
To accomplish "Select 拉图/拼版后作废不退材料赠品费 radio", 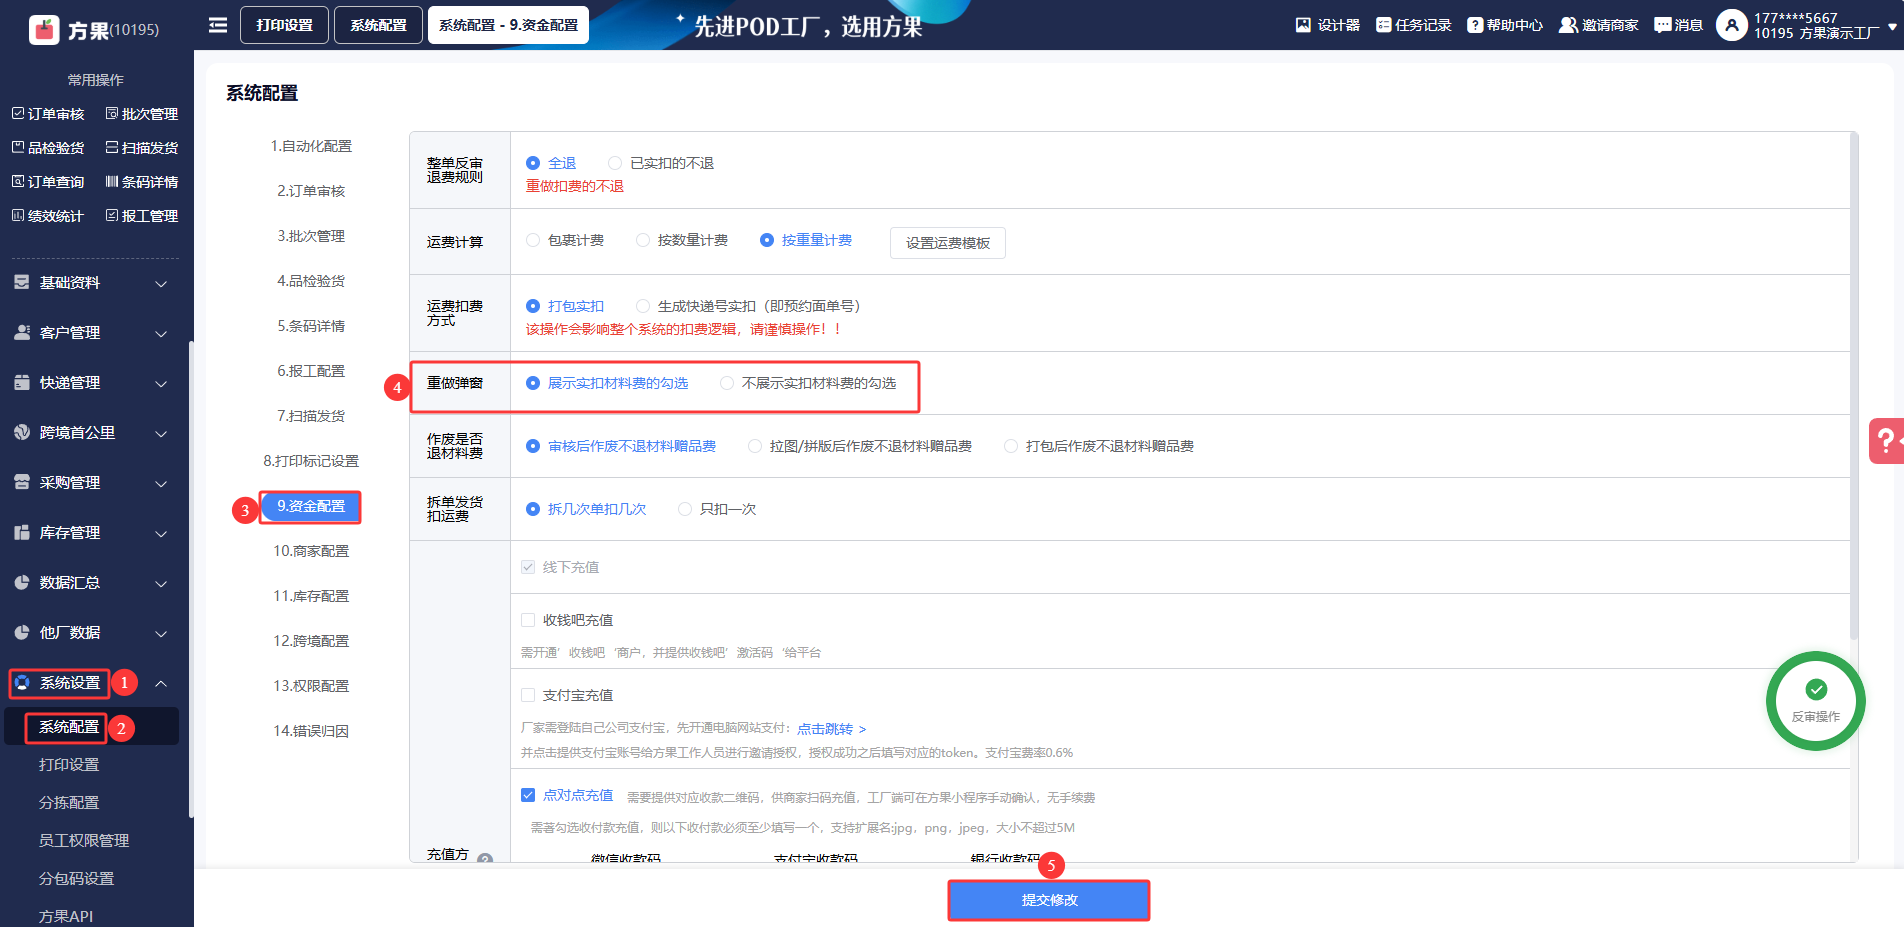I will click(x=755, y=446).
